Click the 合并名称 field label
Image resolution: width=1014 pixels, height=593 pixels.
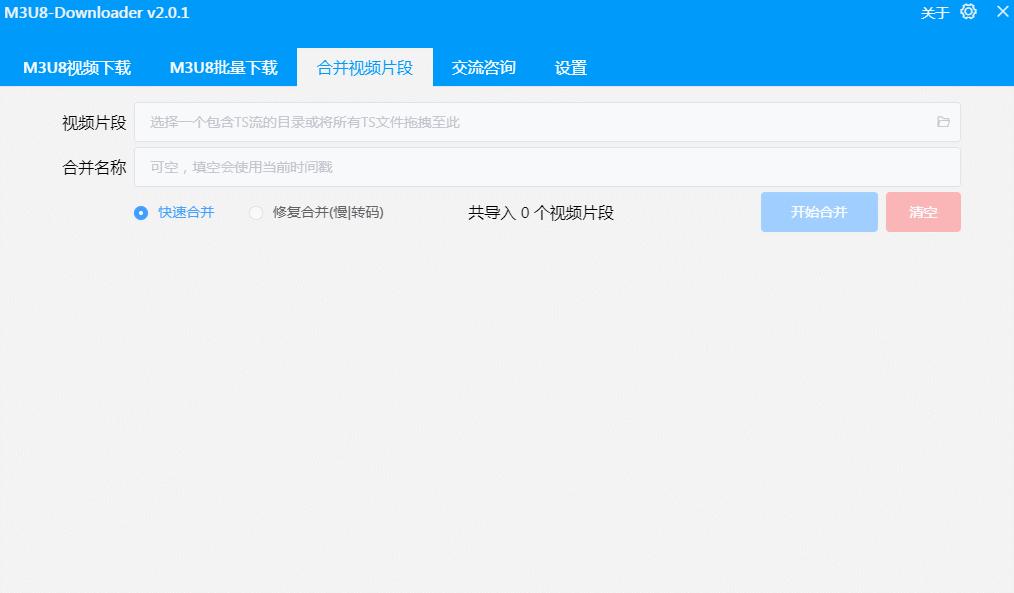click(92, 166)
